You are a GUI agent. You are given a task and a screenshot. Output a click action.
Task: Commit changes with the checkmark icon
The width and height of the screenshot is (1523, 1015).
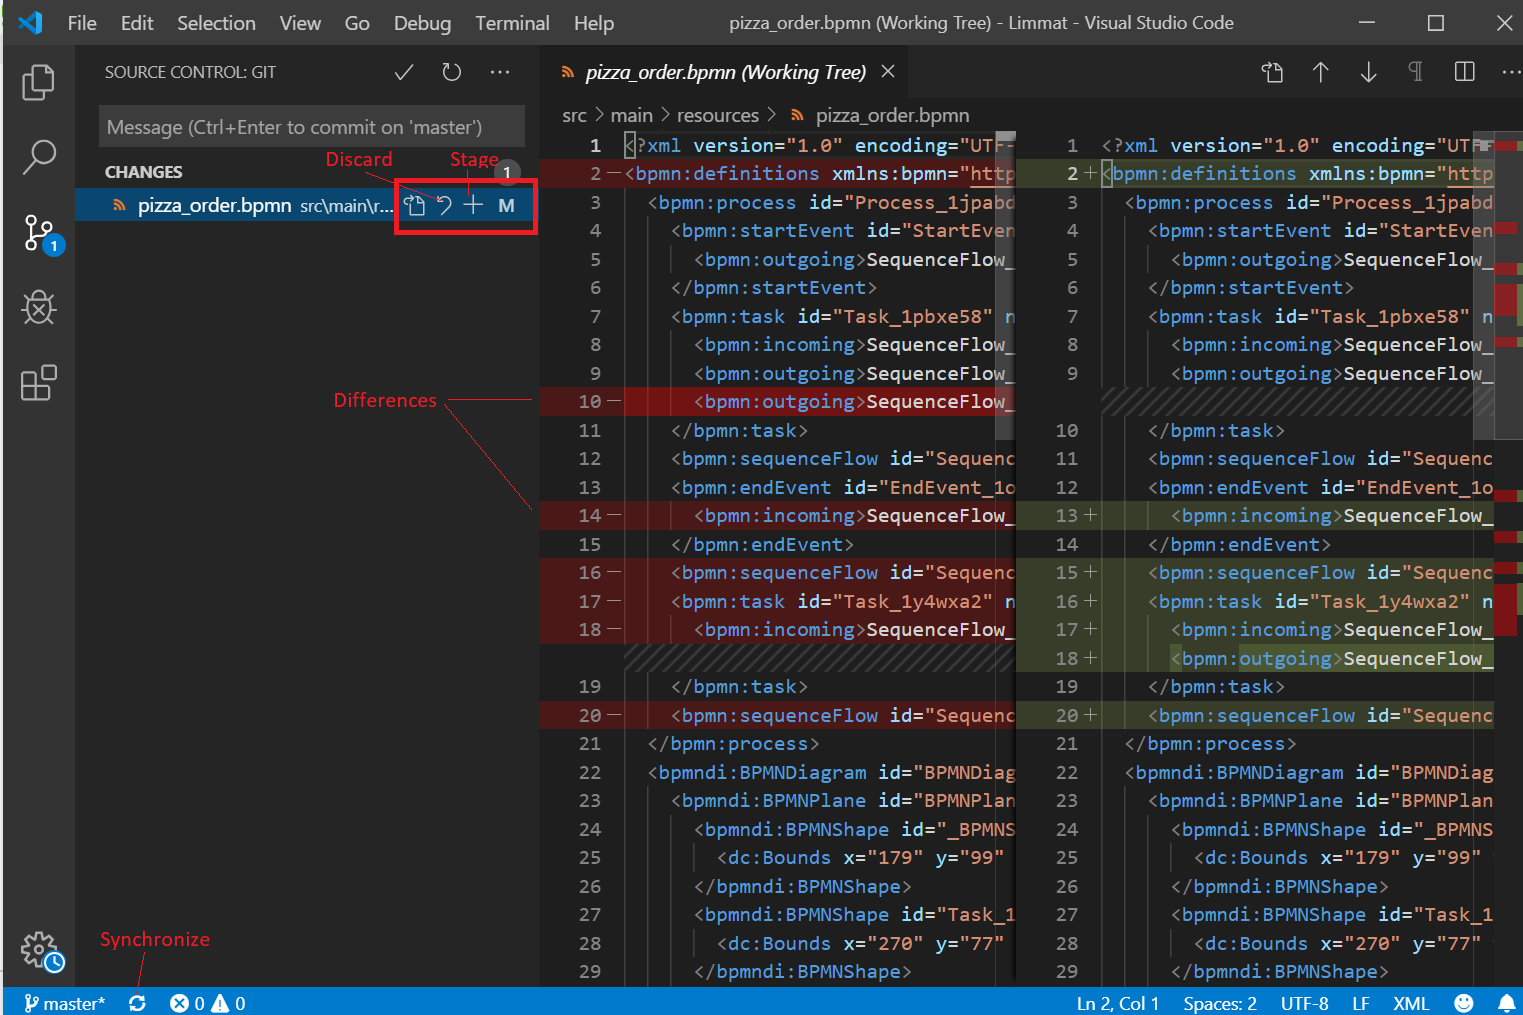coord(404,72)
